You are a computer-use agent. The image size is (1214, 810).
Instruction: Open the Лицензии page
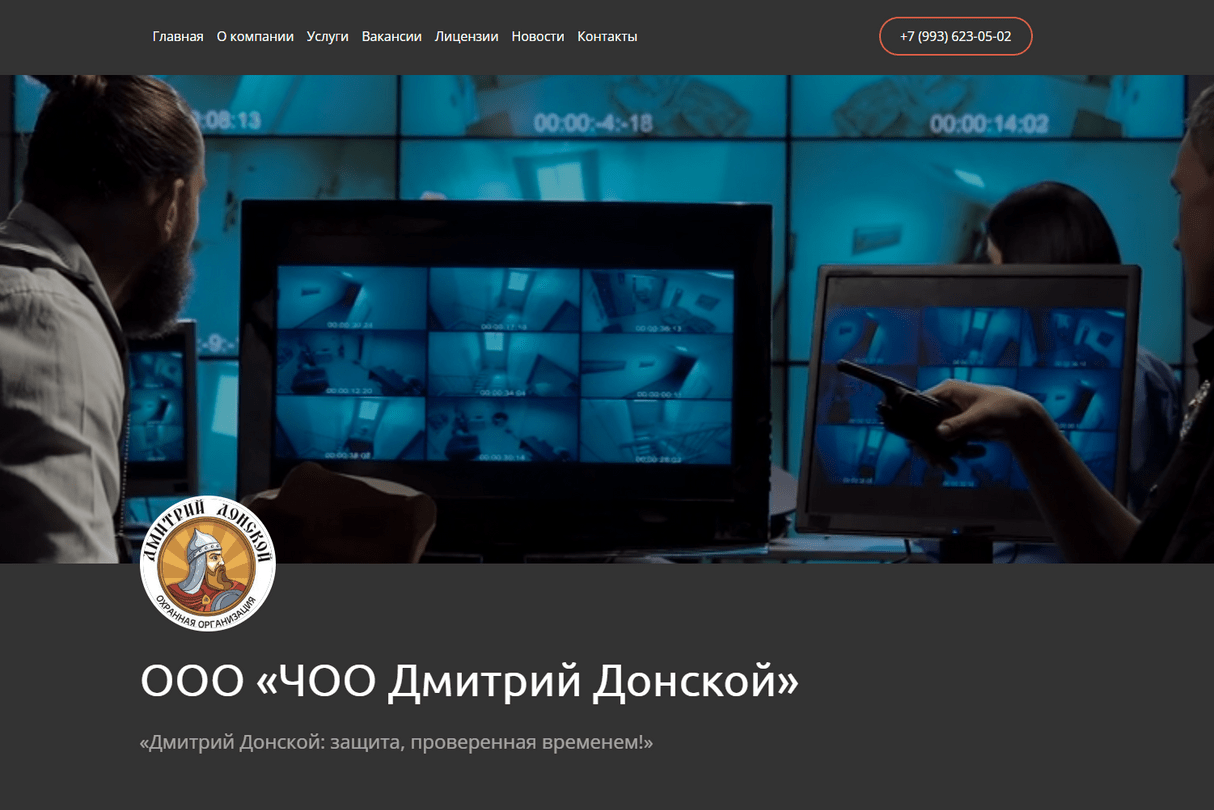coord(466,37)
